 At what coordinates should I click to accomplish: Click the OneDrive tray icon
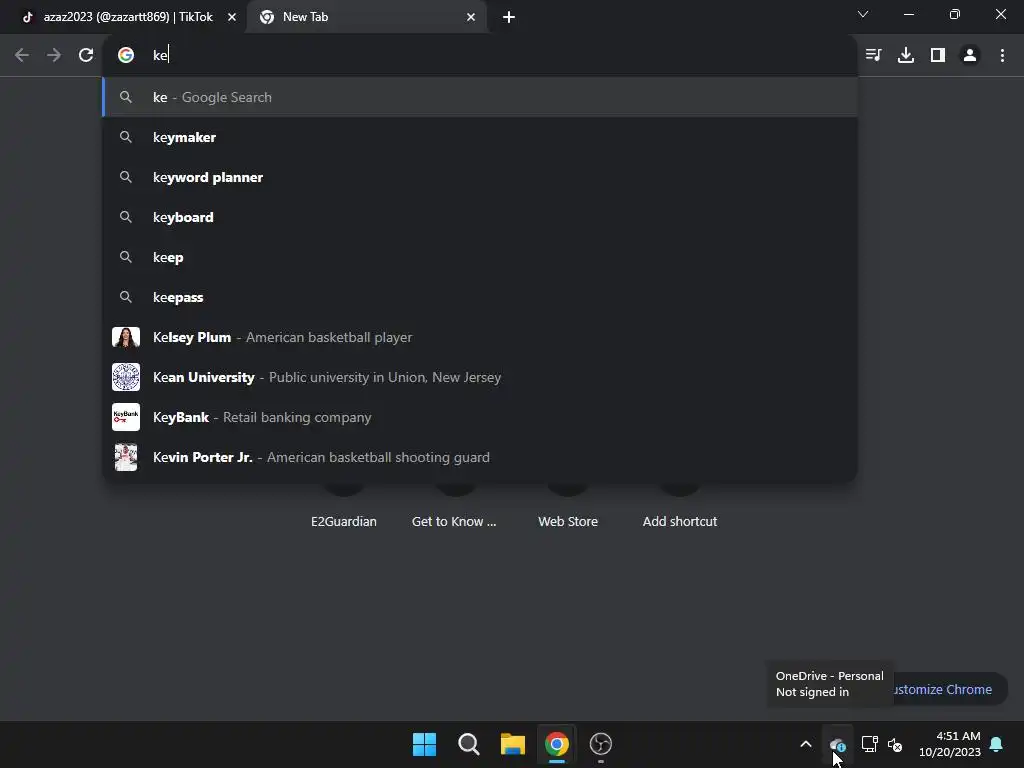point(837,744)
